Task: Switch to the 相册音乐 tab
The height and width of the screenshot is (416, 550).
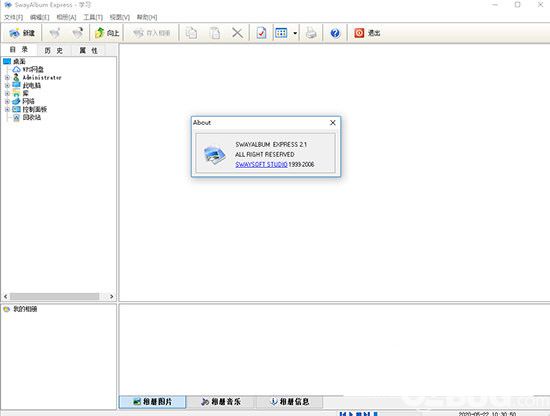Action: (x=221, y=402)
